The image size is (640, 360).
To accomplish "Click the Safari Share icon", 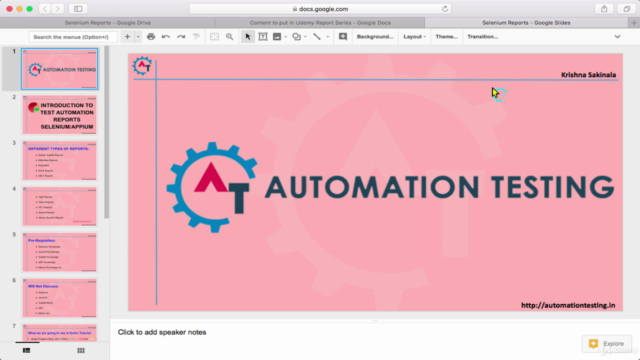I will coord(604,9).
